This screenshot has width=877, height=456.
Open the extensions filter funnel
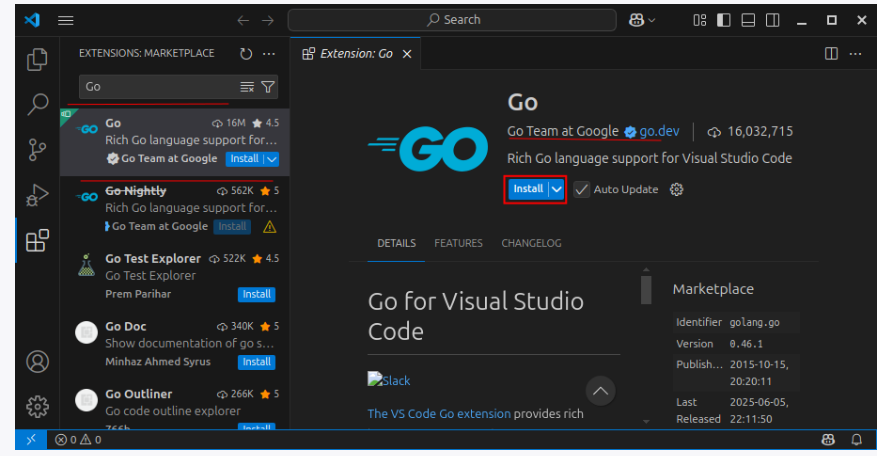tap(268, 87)
